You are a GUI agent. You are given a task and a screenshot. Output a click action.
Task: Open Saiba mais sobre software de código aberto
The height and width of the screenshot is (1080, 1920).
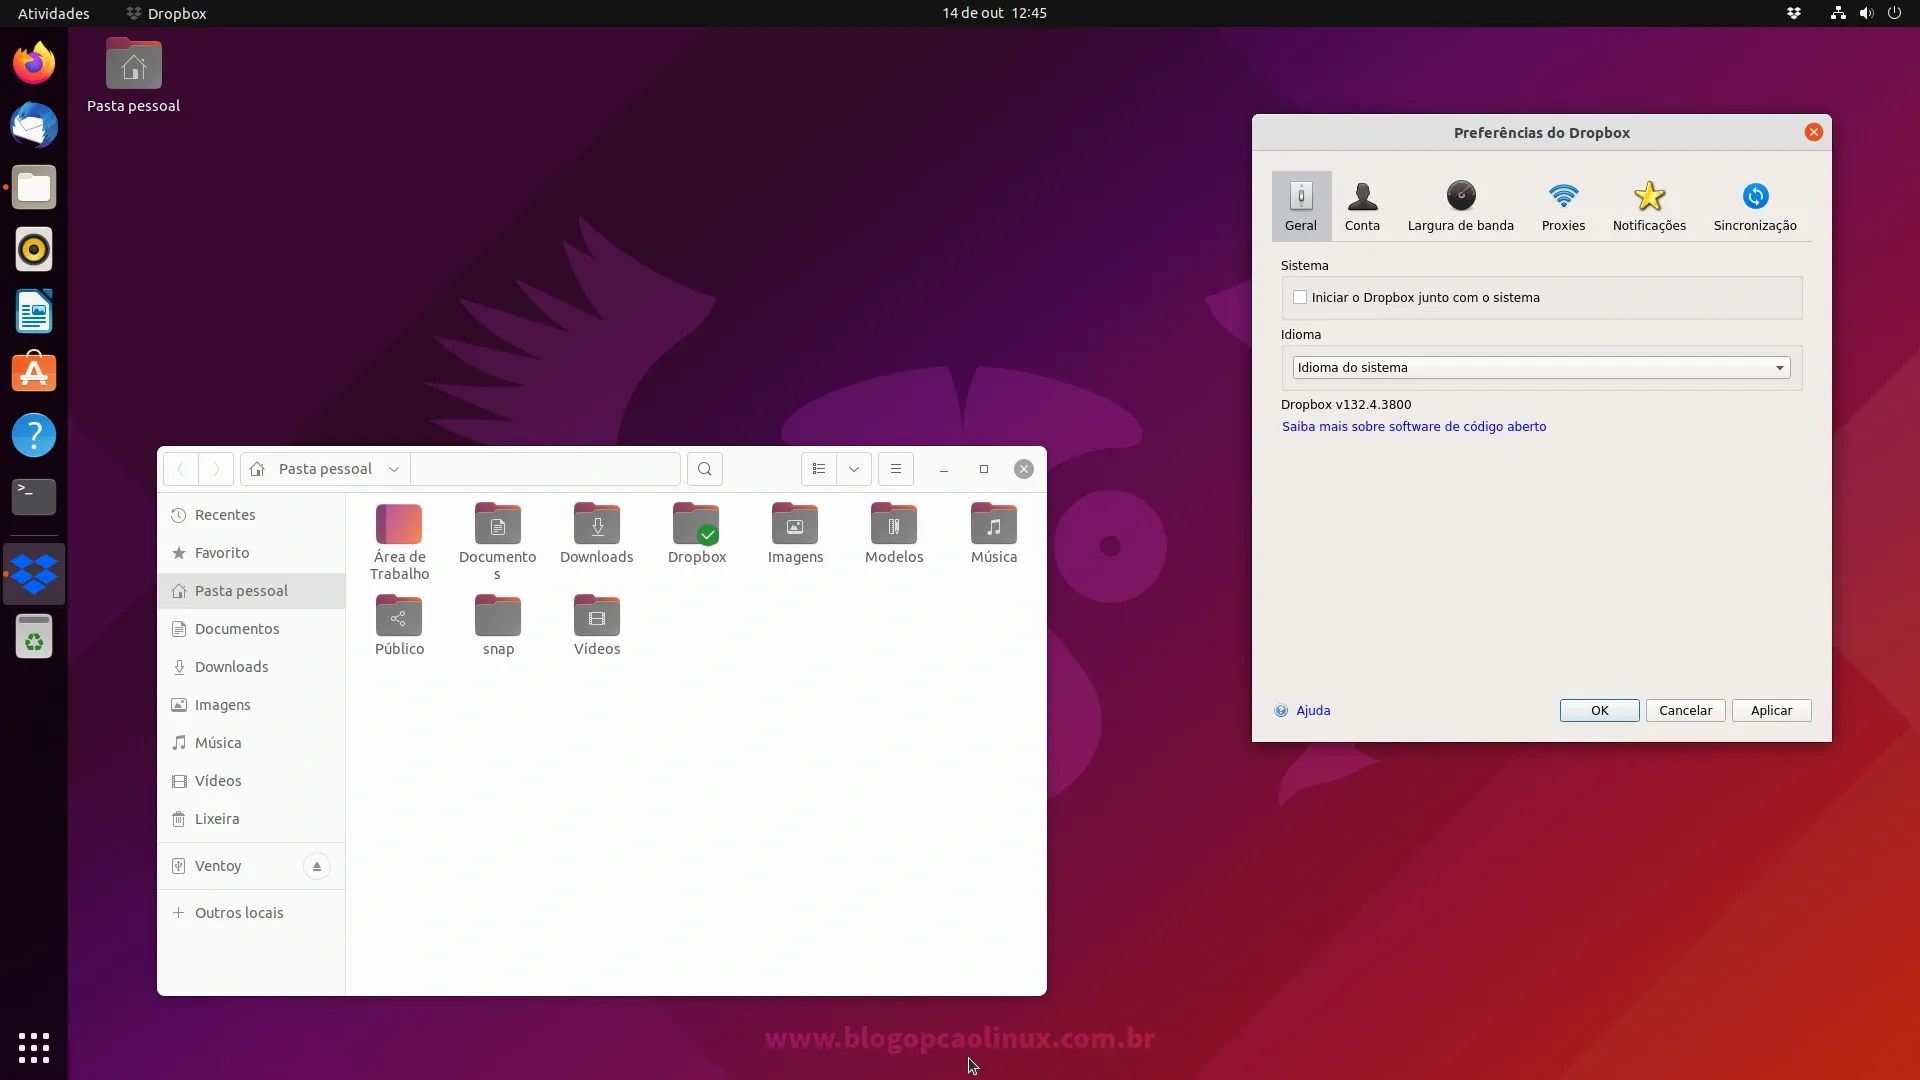1414,426
